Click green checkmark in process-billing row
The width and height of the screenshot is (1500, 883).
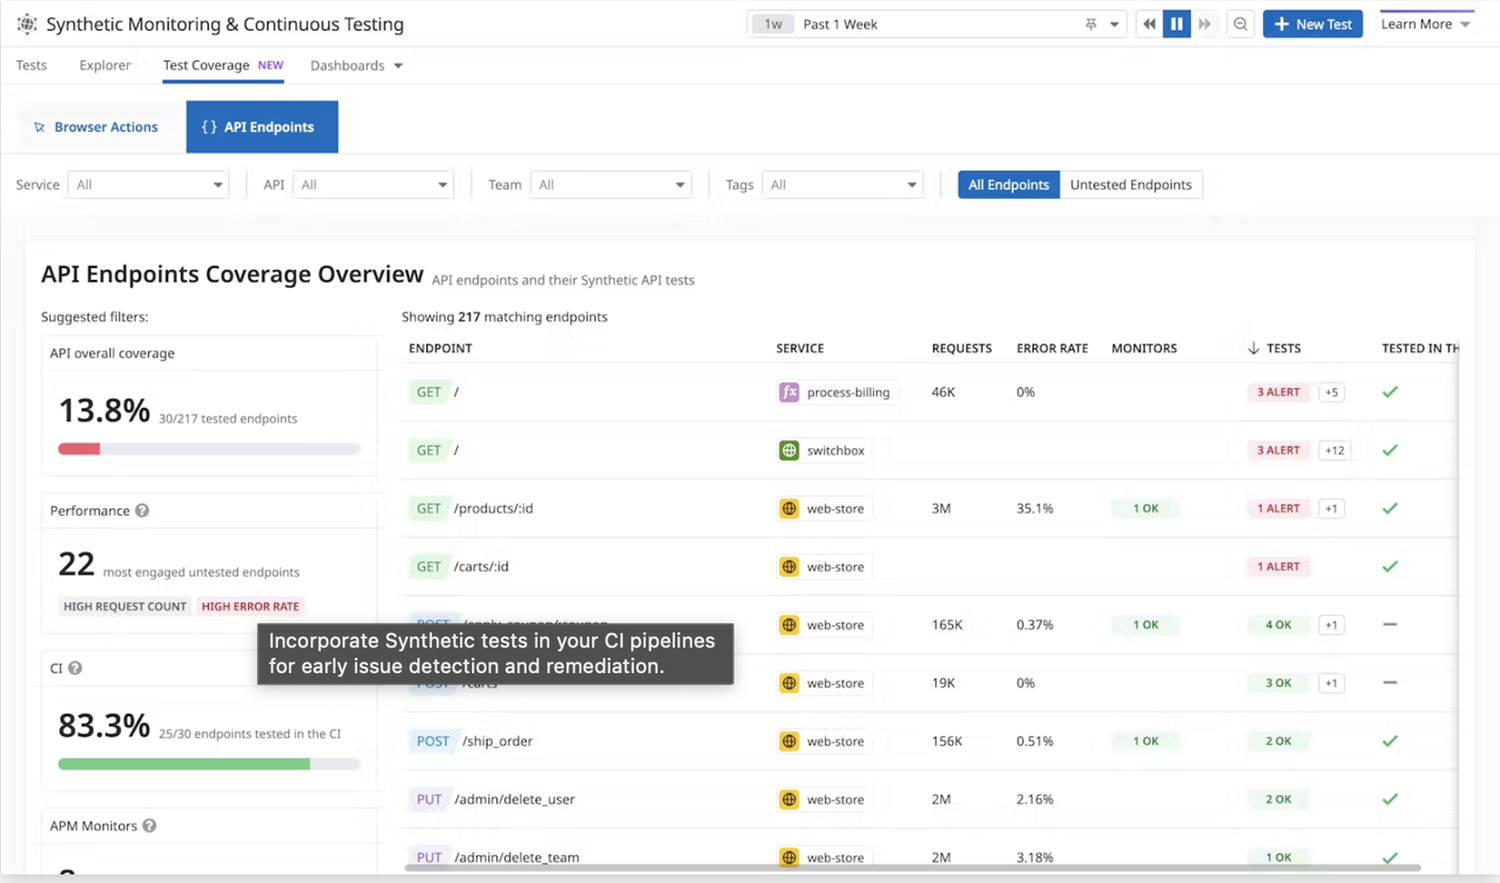point(1390,392)
